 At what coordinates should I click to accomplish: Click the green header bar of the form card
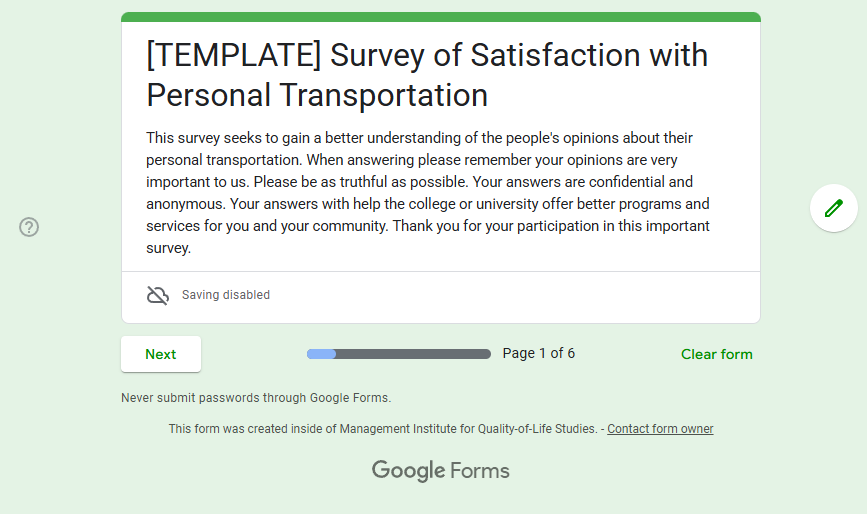click(440, 17)
